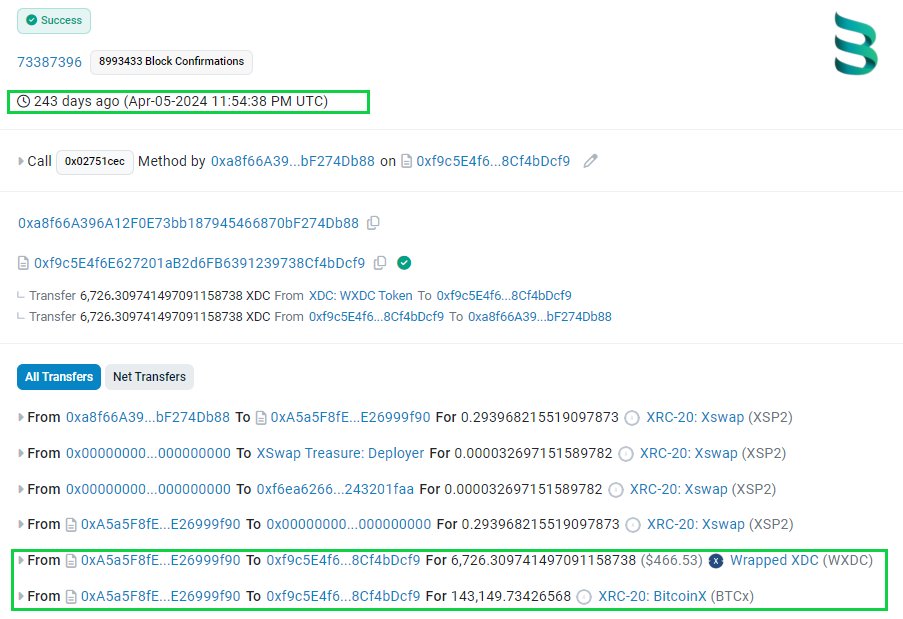903x619 pixels.
Task: Expand row from 0xA5a5F8fE to null address
Action: (x=21, y=524)
